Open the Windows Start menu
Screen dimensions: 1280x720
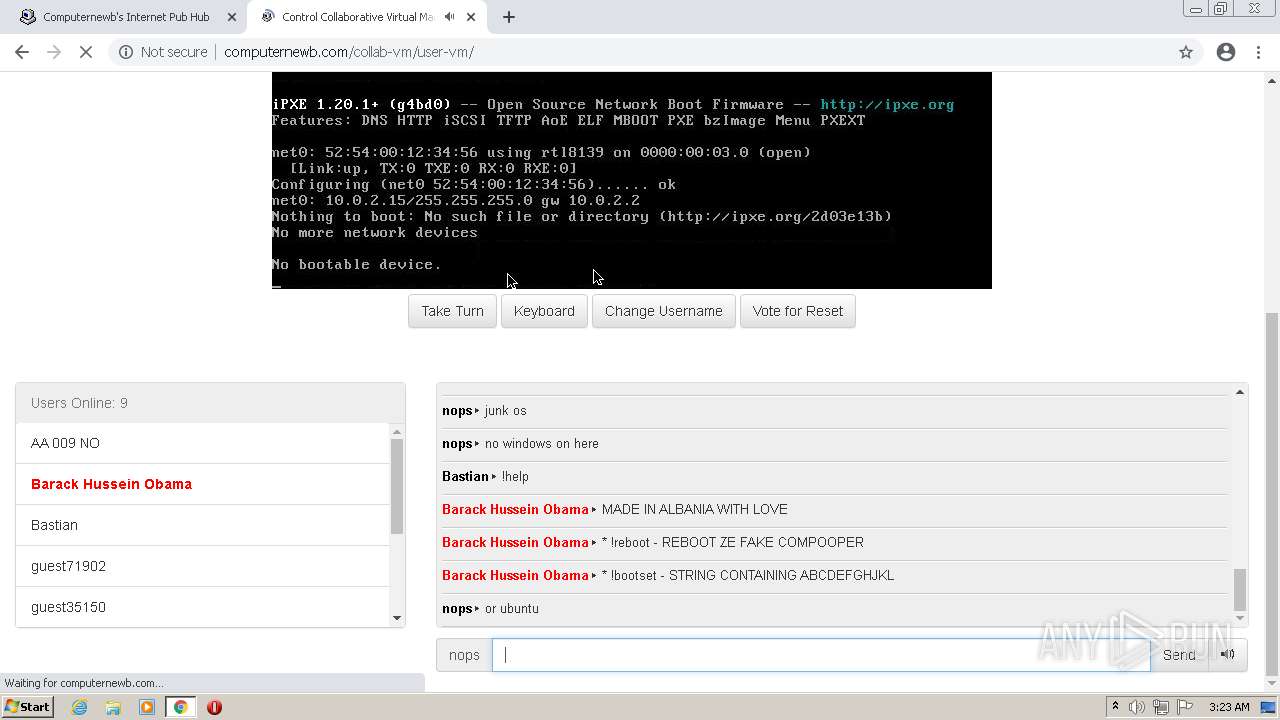pyautogui.click(x=28, y=707)
